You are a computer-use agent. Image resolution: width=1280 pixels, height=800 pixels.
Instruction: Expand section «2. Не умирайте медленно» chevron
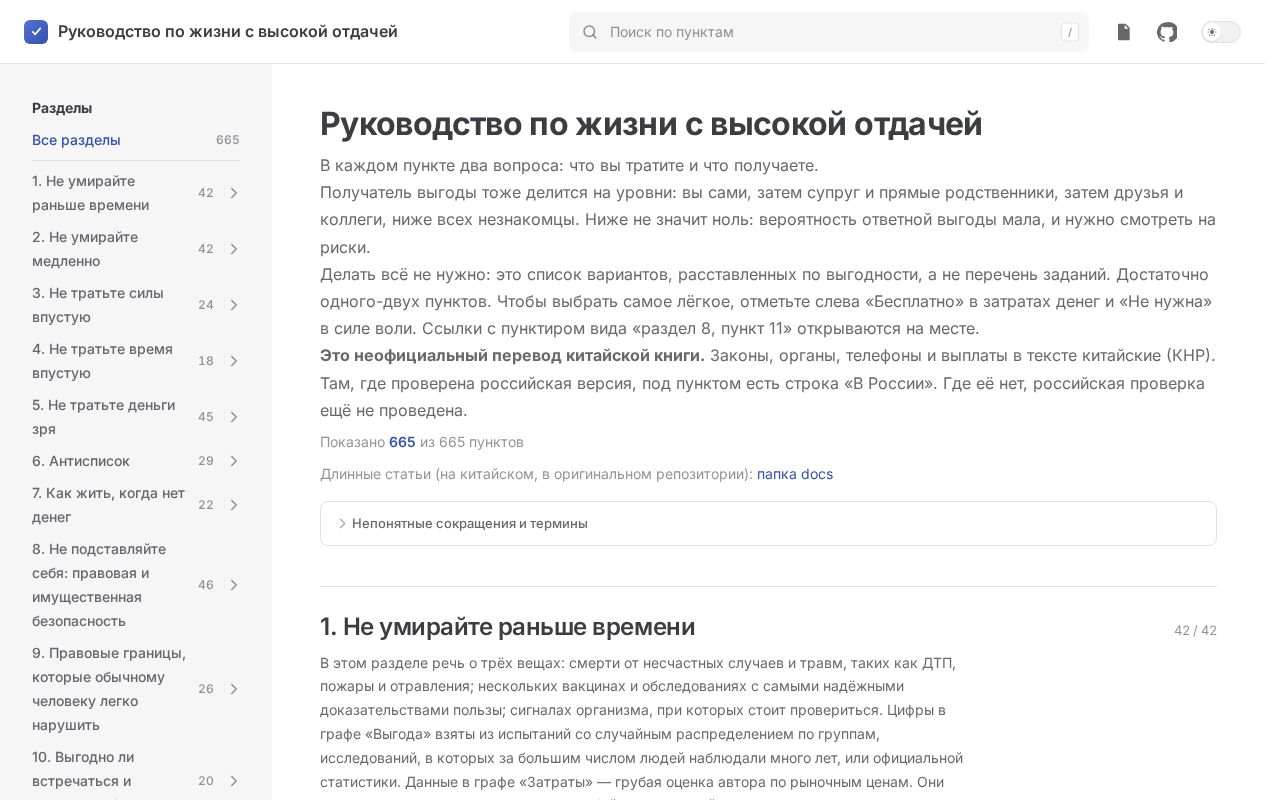point(234,249)
